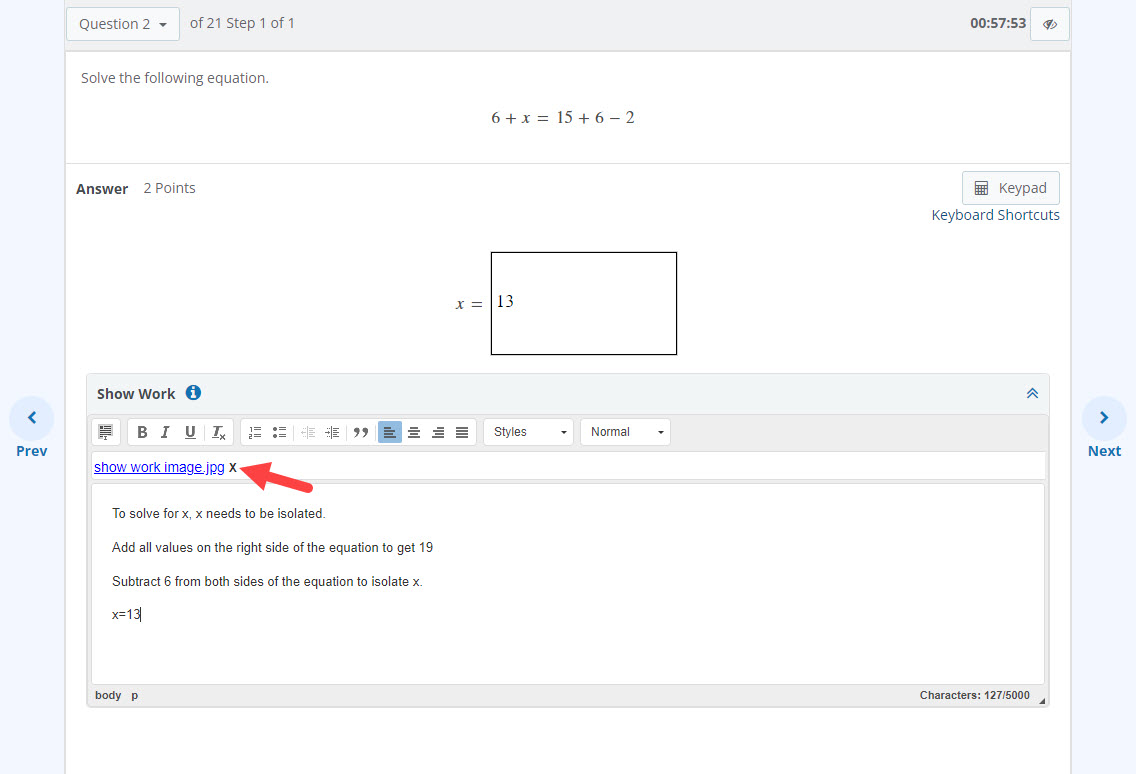The height and width of the screenshot is (774, 1136).
Task: Open the Keypad
Action: tap(1010, 188)
